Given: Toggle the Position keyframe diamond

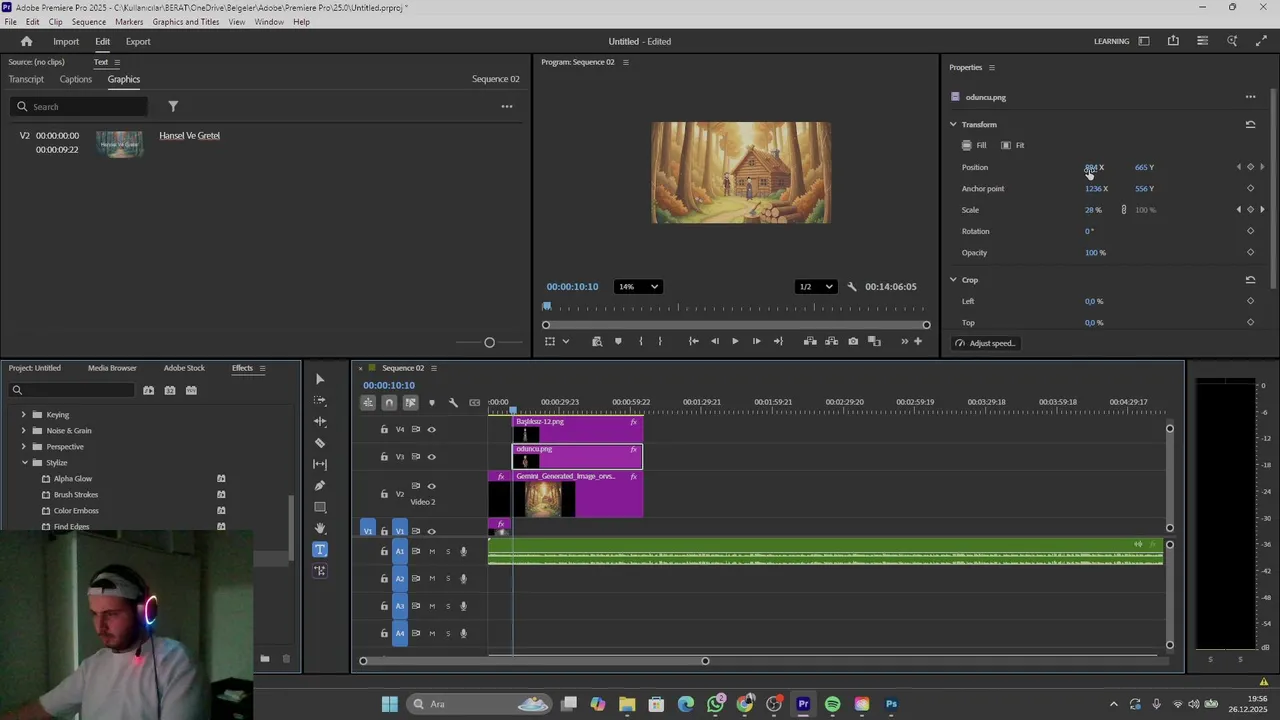Looking at the screenshot, I should click(x=1250, y=168).
